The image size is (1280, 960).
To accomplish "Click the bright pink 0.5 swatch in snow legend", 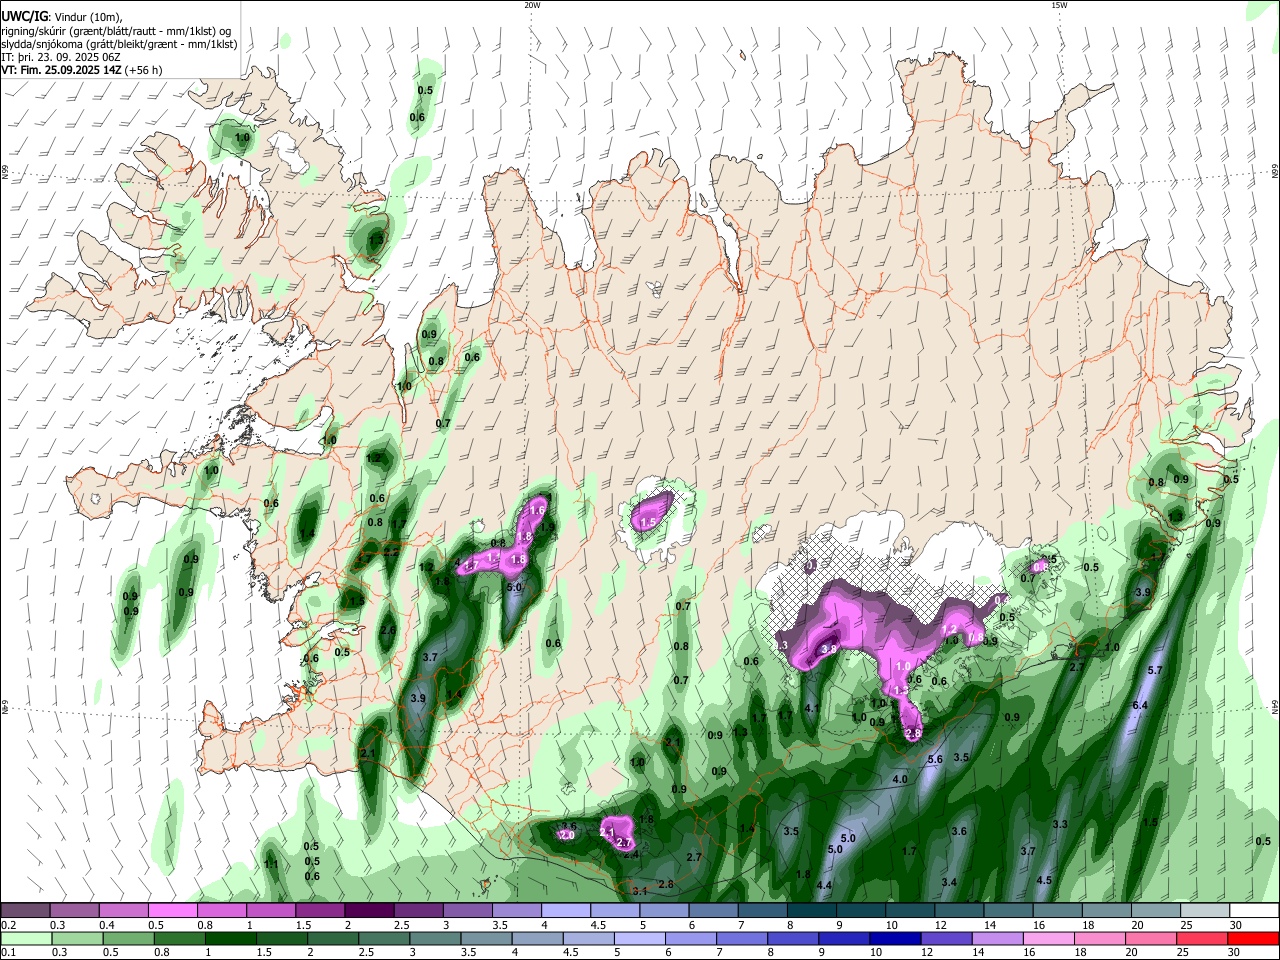I will pyautogui.click(x=172, y=911).
